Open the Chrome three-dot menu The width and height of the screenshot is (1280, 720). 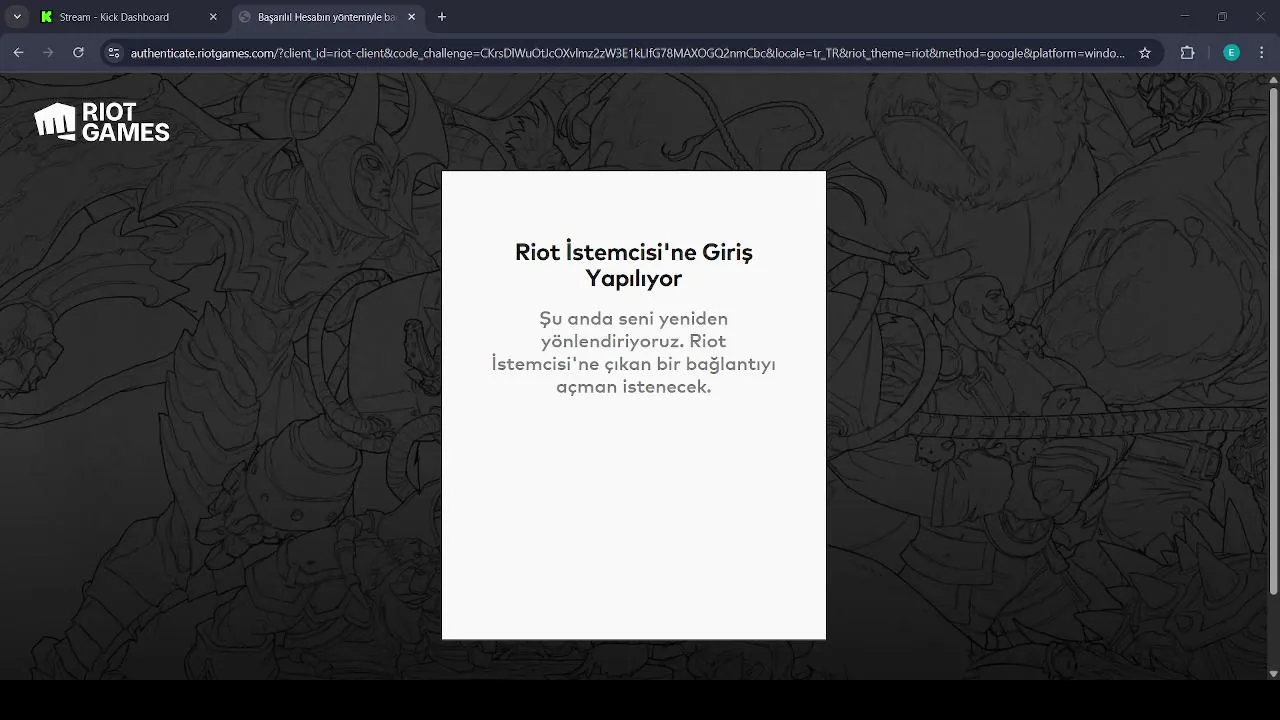coord(1260,53)
